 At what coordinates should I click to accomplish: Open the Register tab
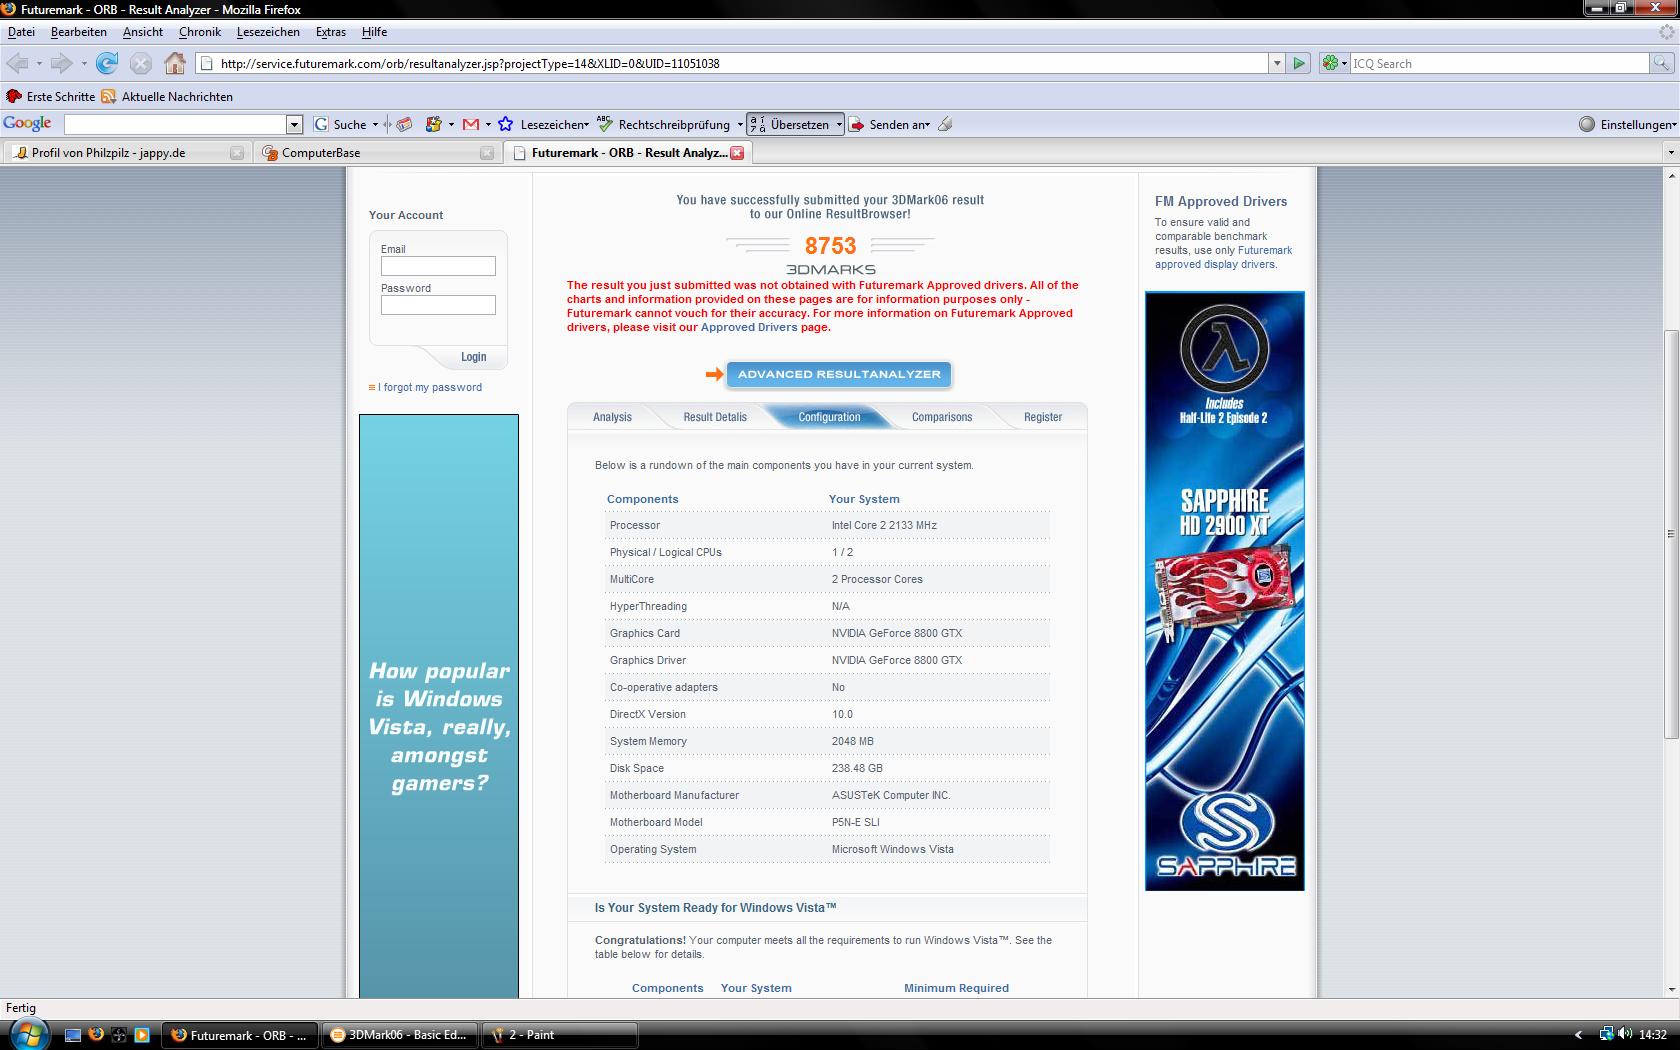[1043, 417]
